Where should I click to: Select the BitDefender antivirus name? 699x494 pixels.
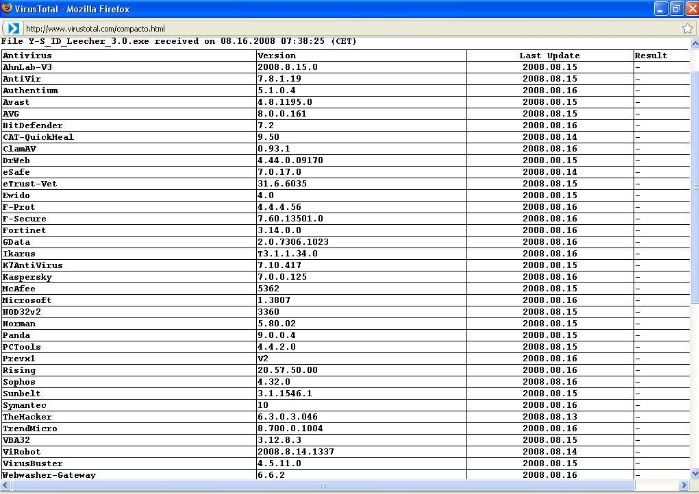(33, 125)
